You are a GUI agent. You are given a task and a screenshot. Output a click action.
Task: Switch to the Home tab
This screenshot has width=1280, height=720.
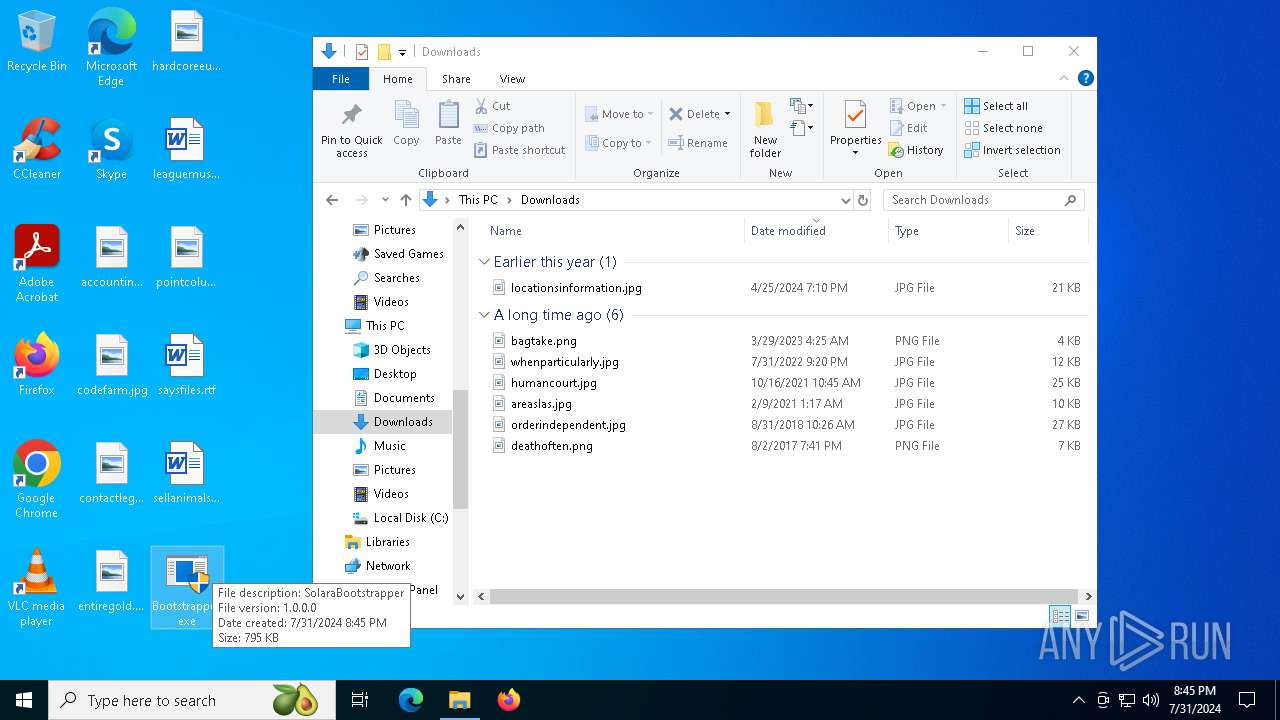click(x=397, y=79)
